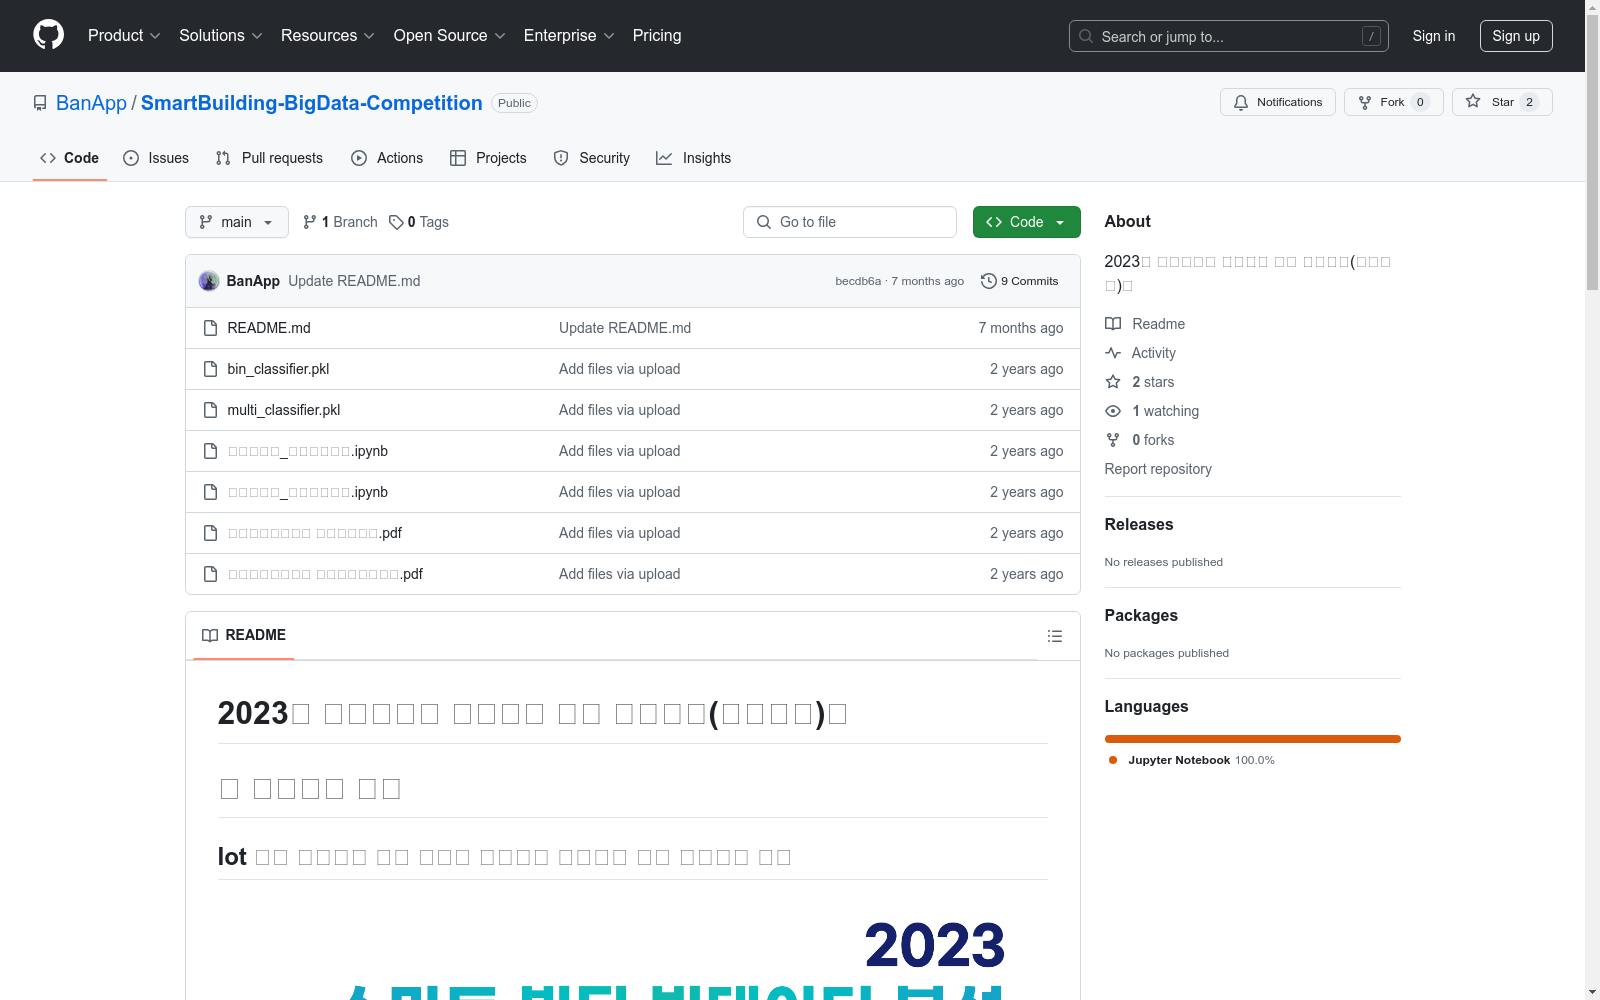The height and width of the screenshot is (1000, 1600).
Task: Go to the Pricing page
Action: 657,36
